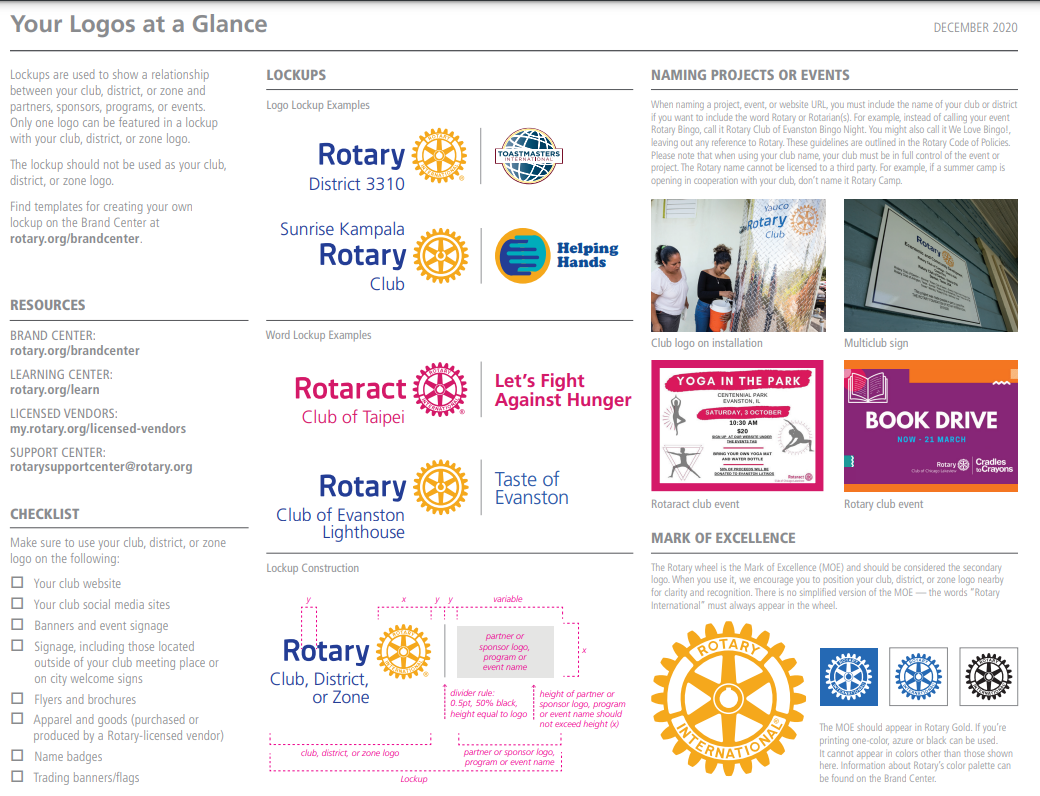Select the blue outlined MOE wheel icon
1040x796 pixels.
(917, 677)
